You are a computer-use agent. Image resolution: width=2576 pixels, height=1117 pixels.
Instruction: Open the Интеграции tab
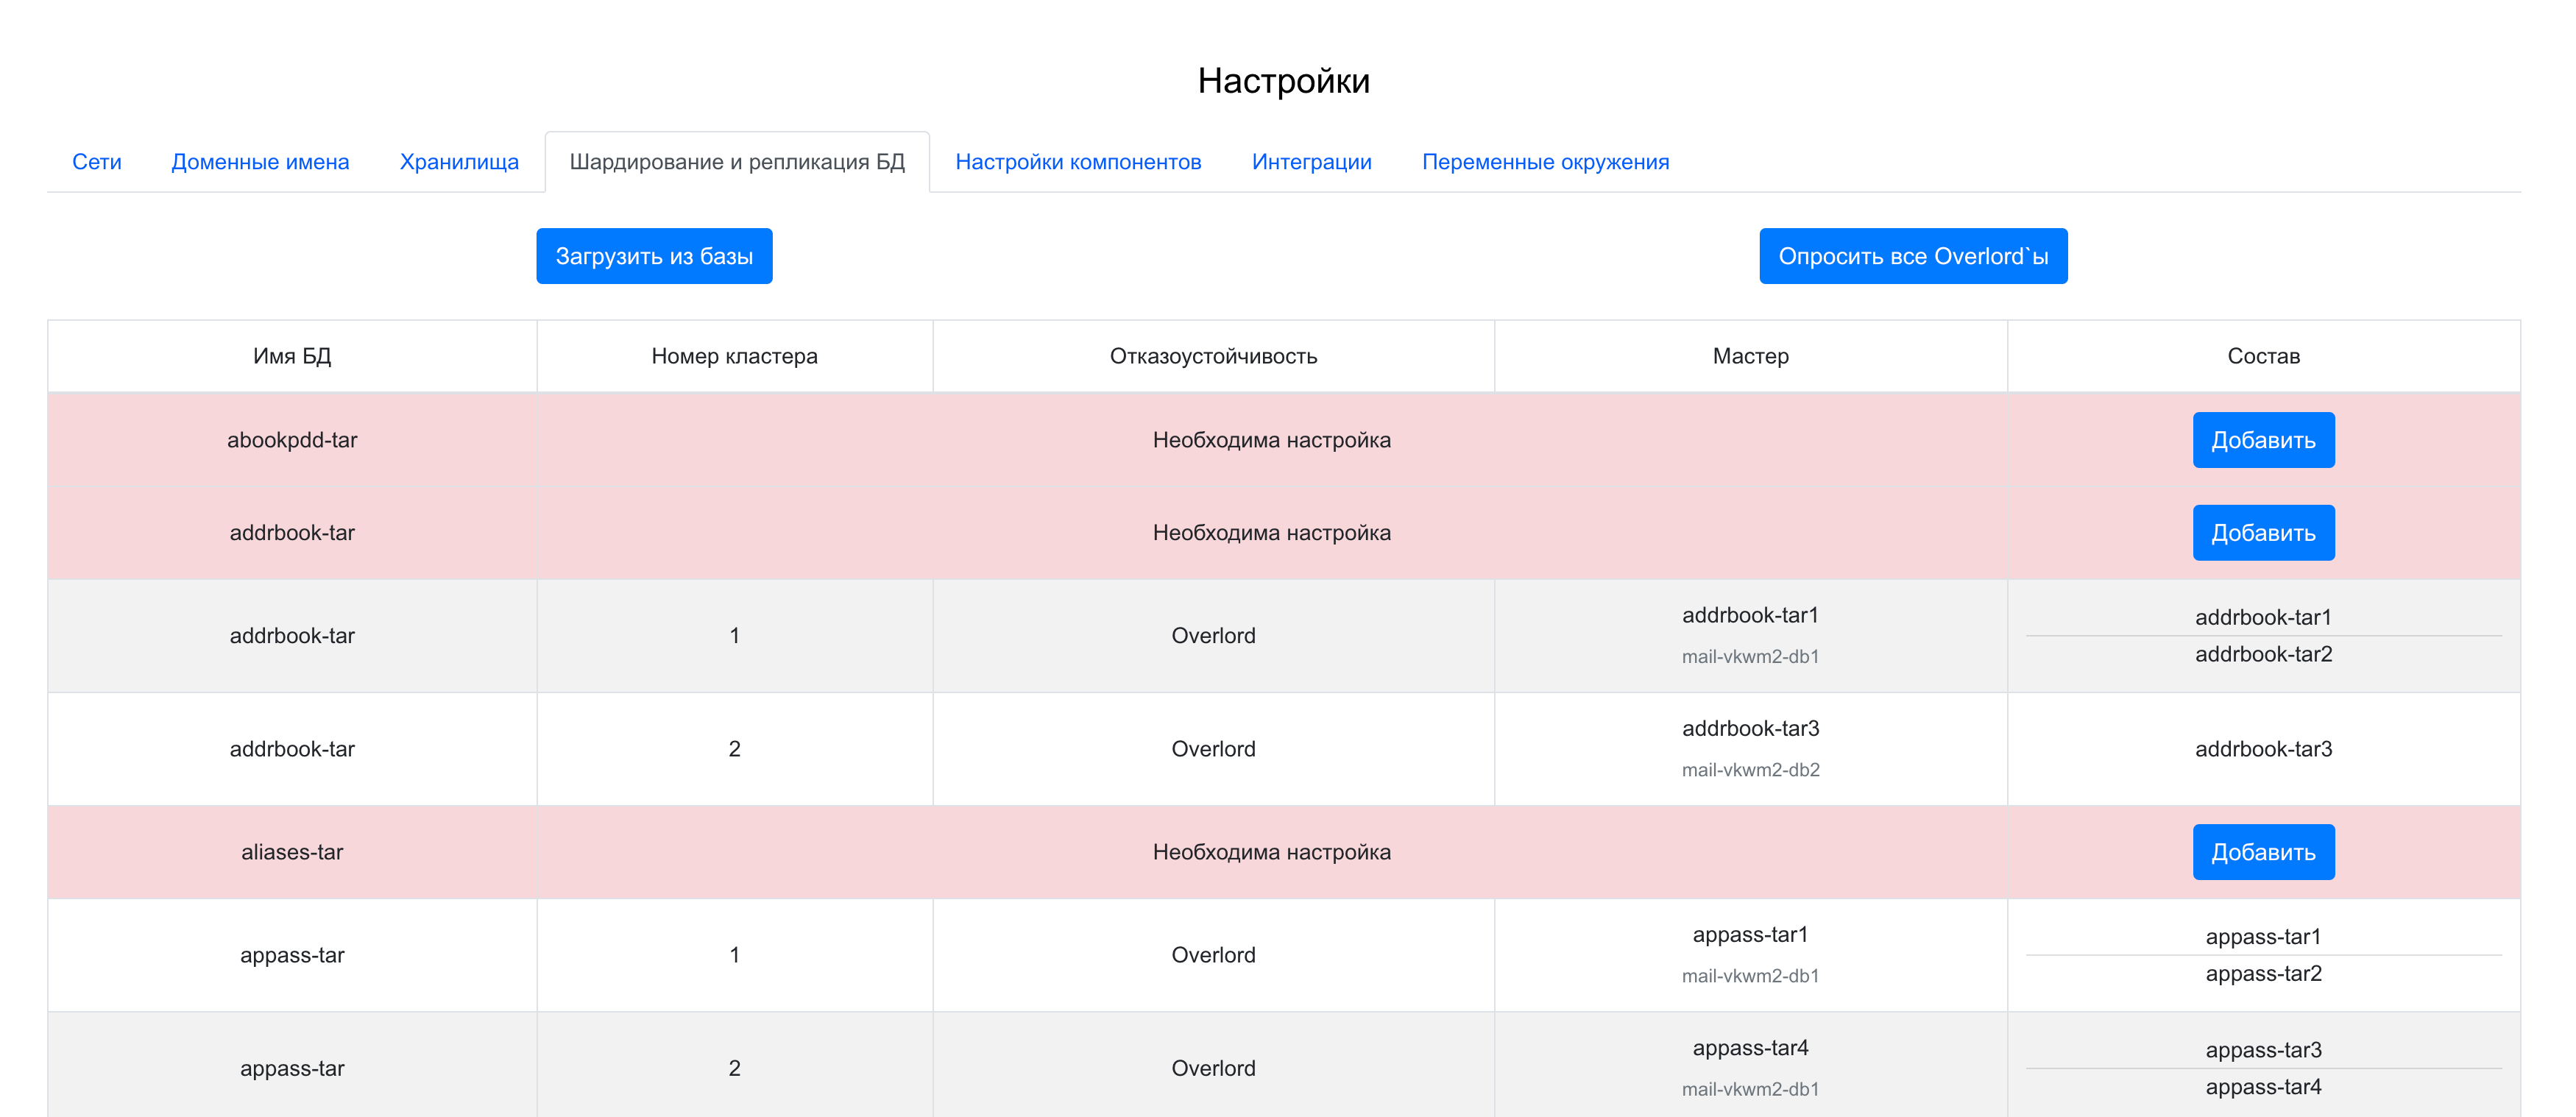1311,162
